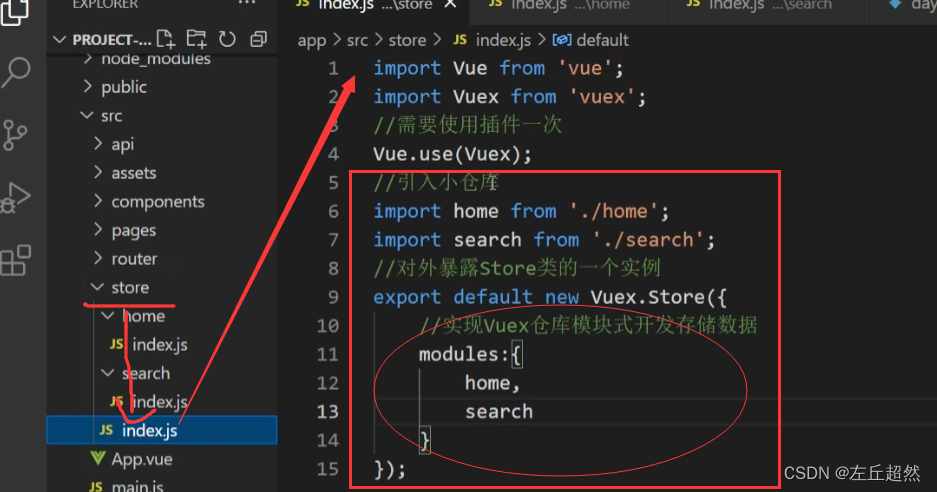
Task: Click the 'index.js' breadcrumb segment
Action: coord(503,41)
